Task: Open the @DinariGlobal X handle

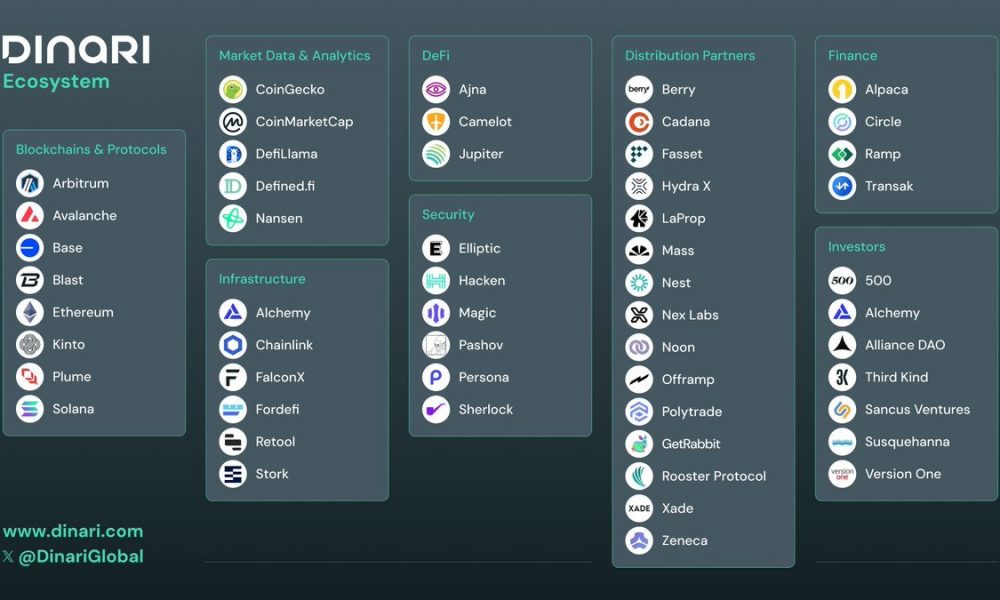Action: pos(81,557)
